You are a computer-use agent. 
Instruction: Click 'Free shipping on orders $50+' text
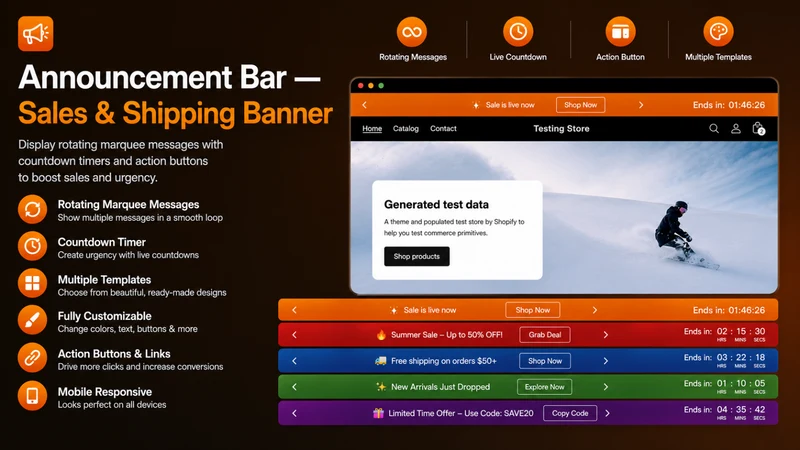(x=443, y=361)
